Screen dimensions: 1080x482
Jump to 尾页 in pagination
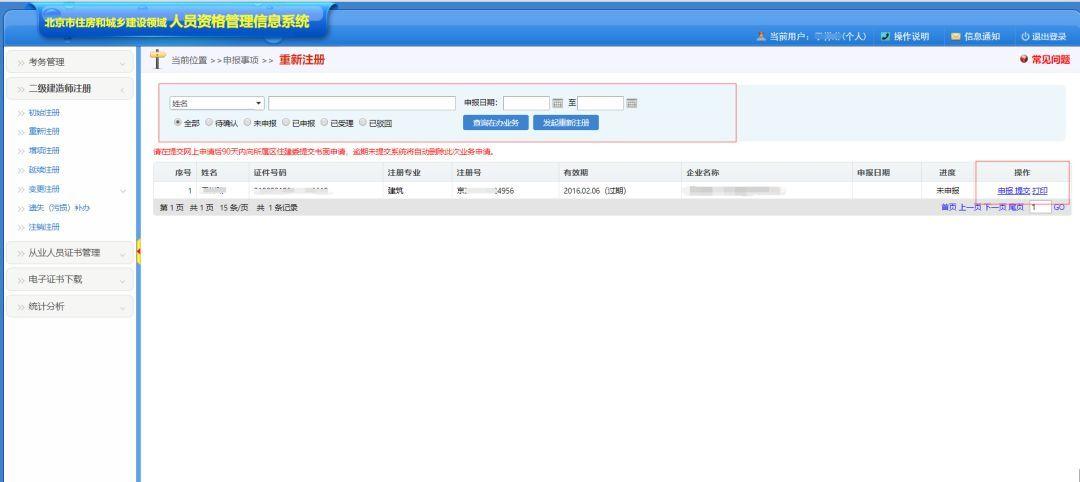click(1016, 207)
